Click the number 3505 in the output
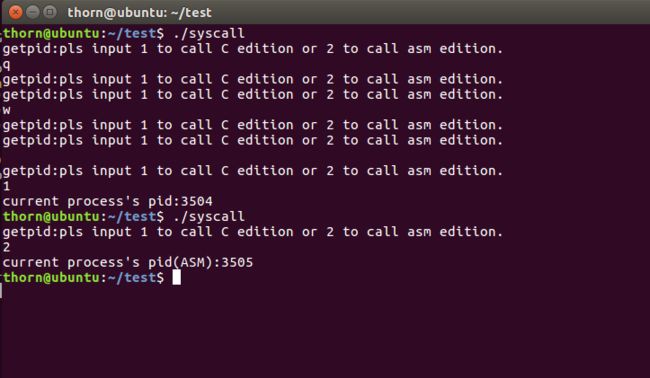650x378 pixels. point(237,262)
